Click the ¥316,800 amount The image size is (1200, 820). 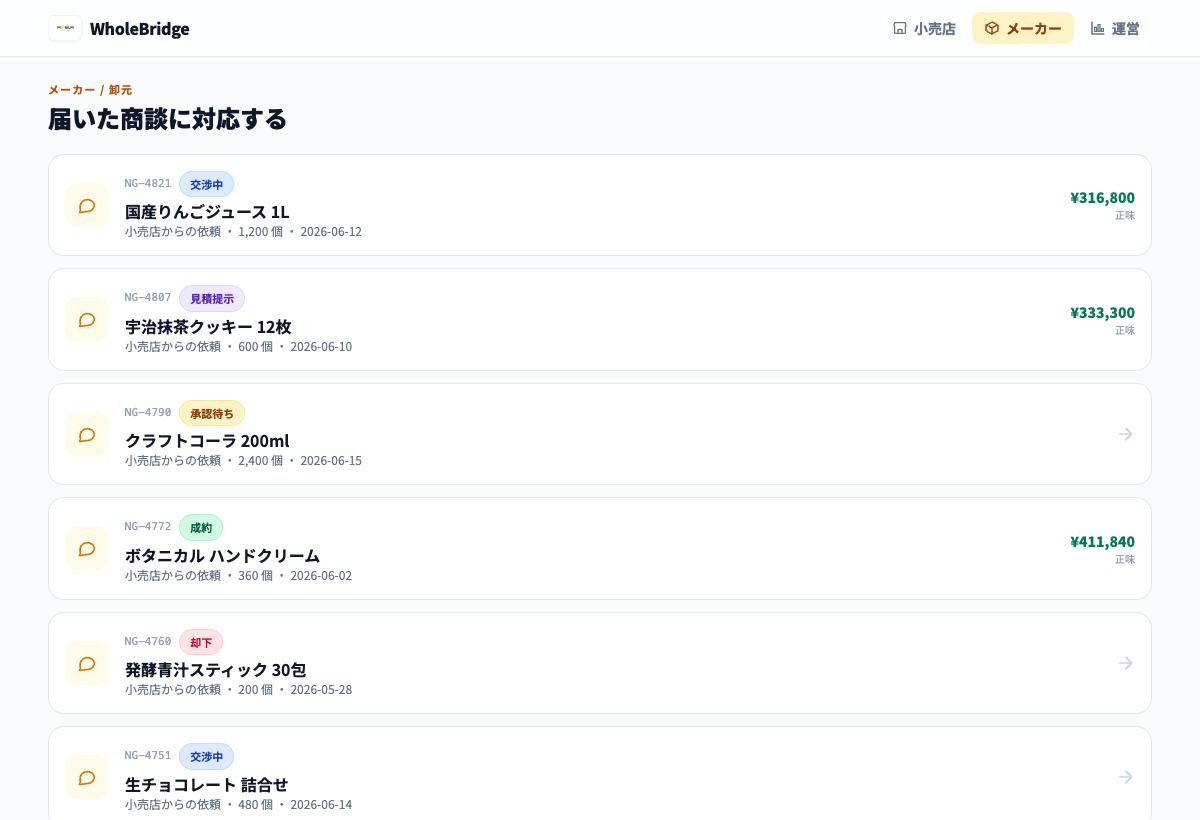pyautogui.click(x=1102, y=197)
